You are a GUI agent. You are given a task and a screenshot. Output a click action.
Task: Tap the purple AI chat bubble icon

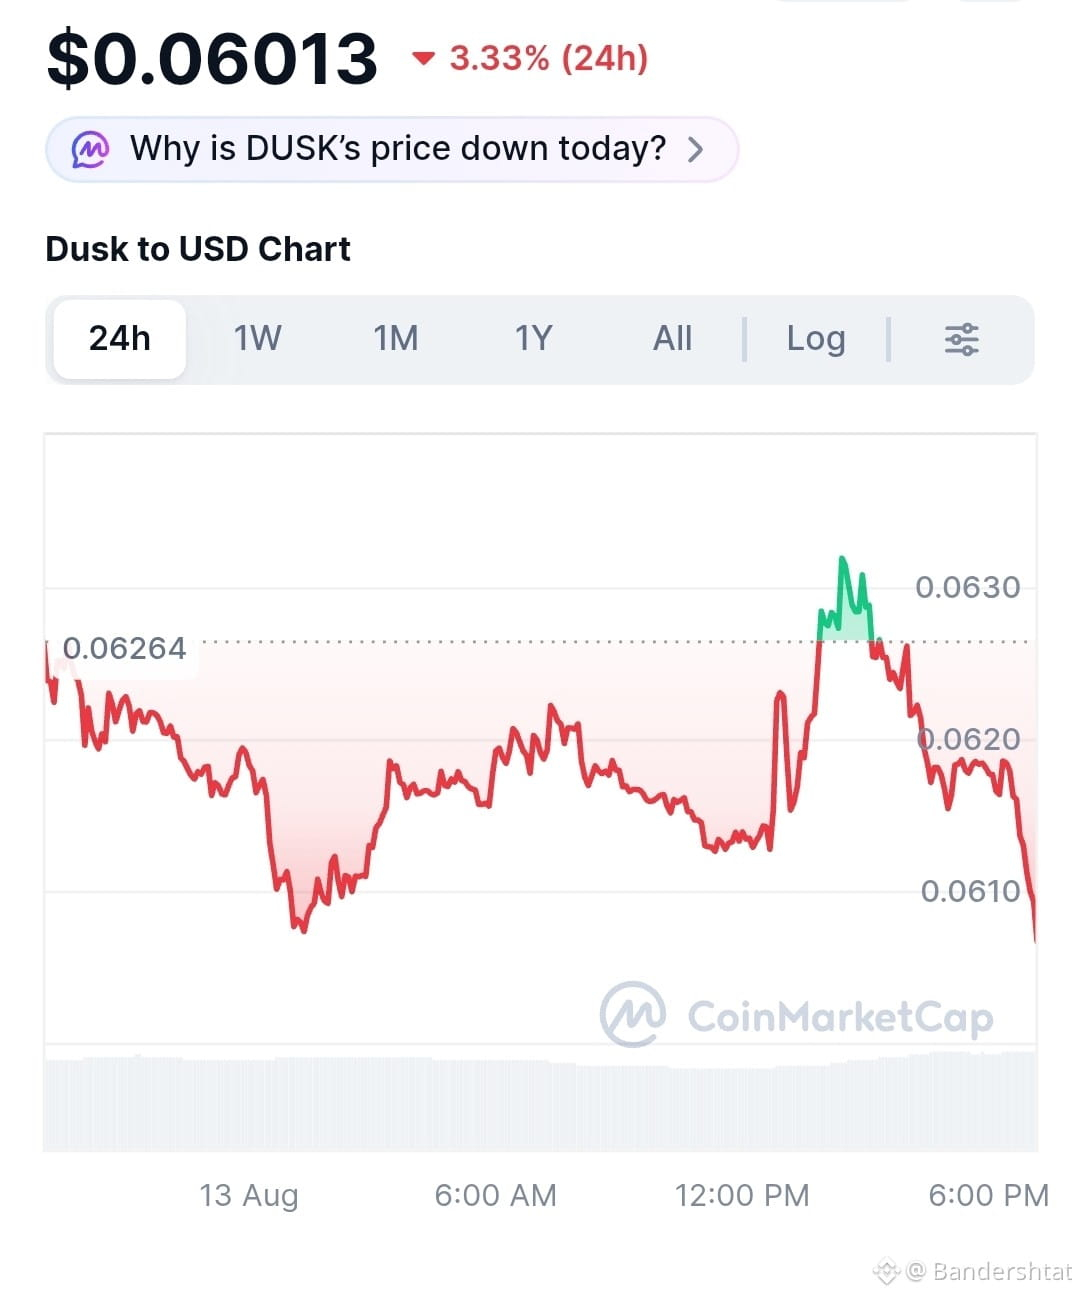[90, 150]
